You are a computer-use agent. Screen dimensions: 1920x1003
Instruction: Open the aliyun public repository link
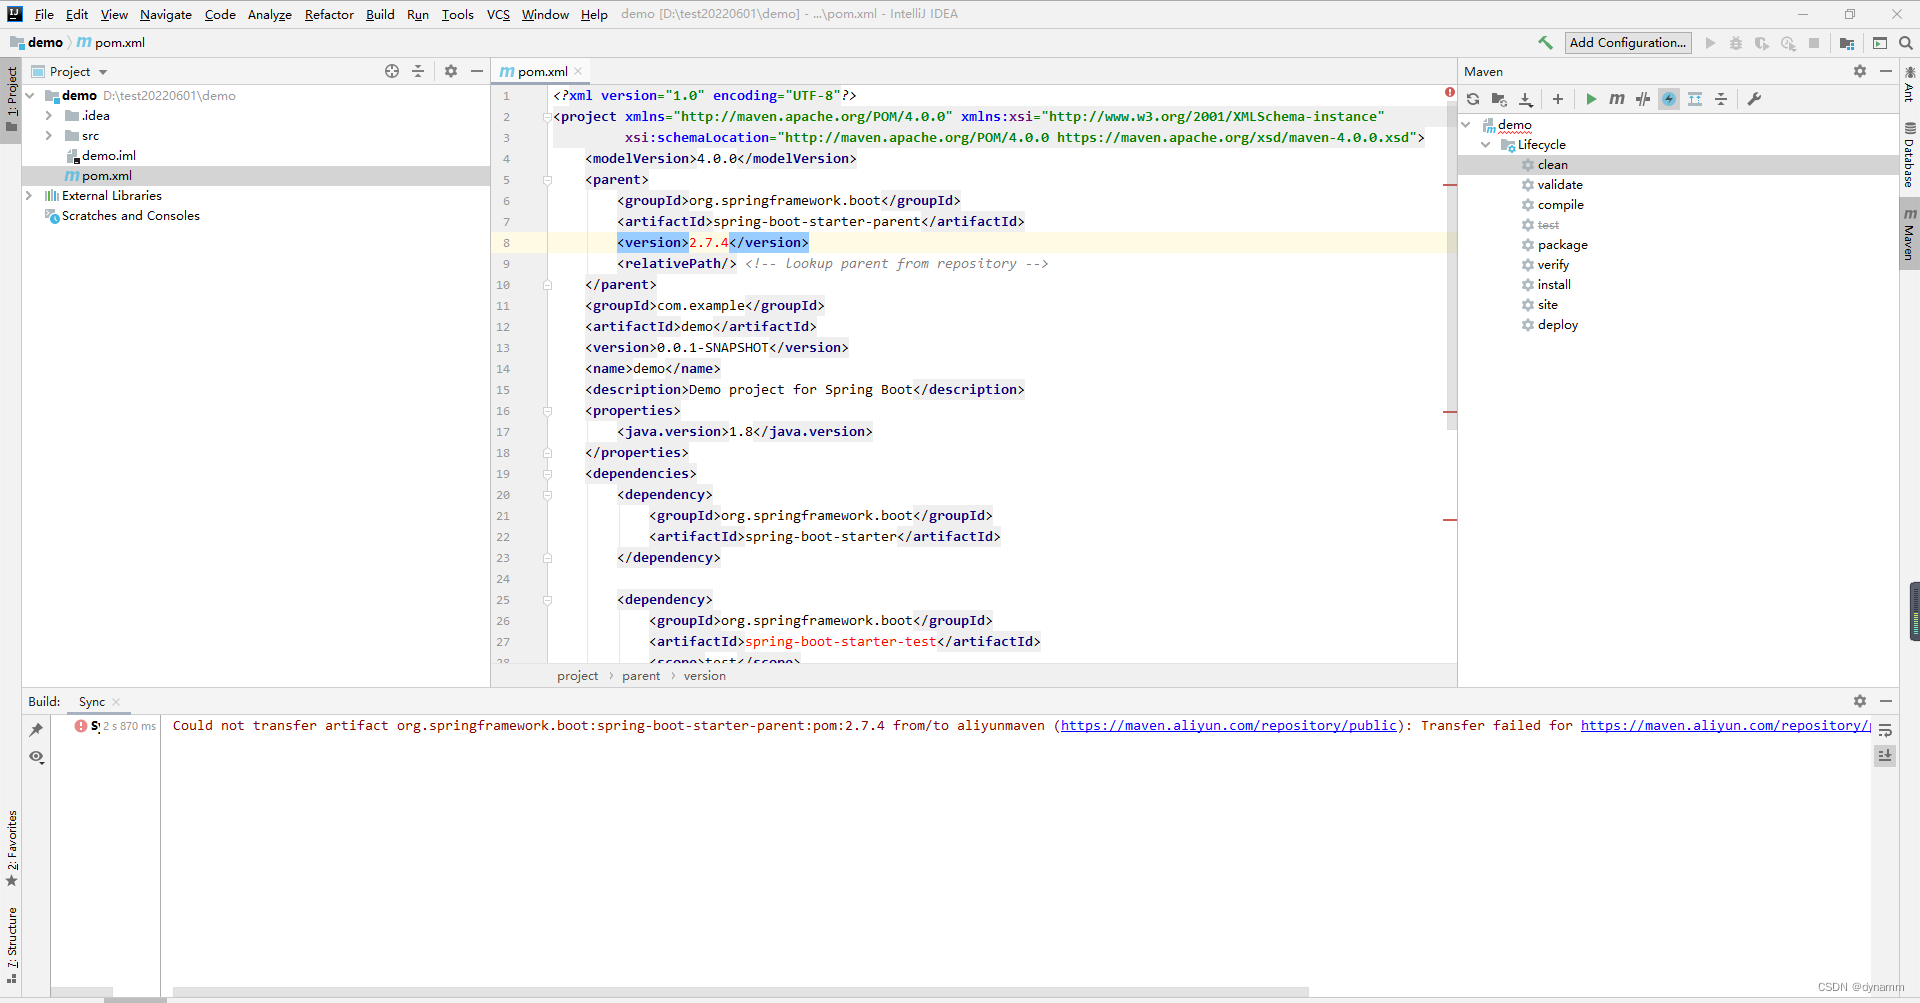point(1228,726)
